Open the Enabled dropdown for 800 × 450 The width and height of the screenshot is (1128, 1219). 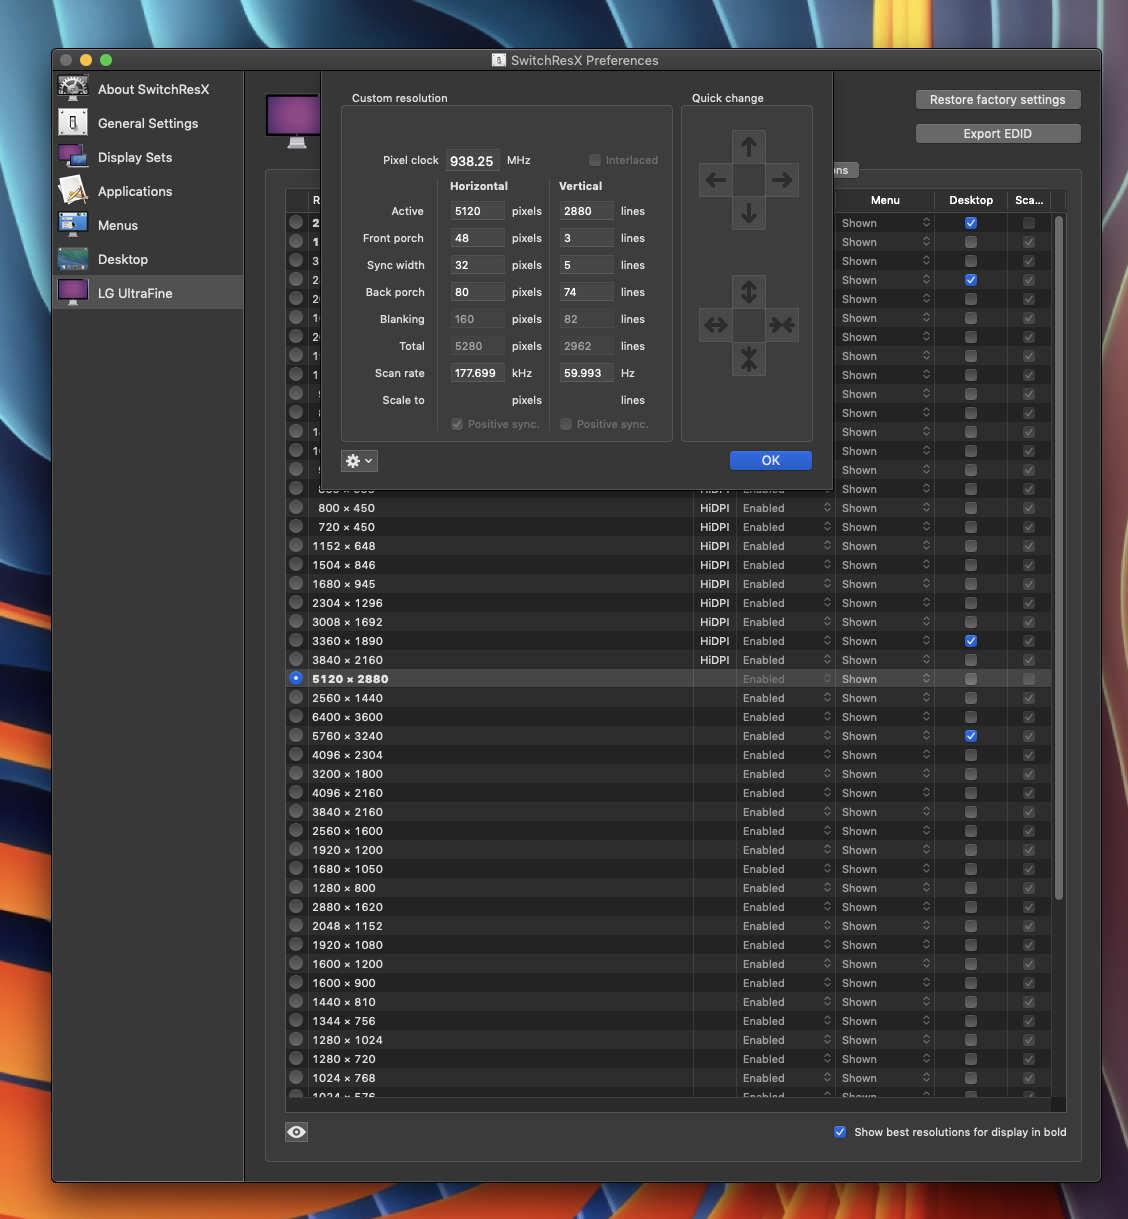(x=786, y=508)
